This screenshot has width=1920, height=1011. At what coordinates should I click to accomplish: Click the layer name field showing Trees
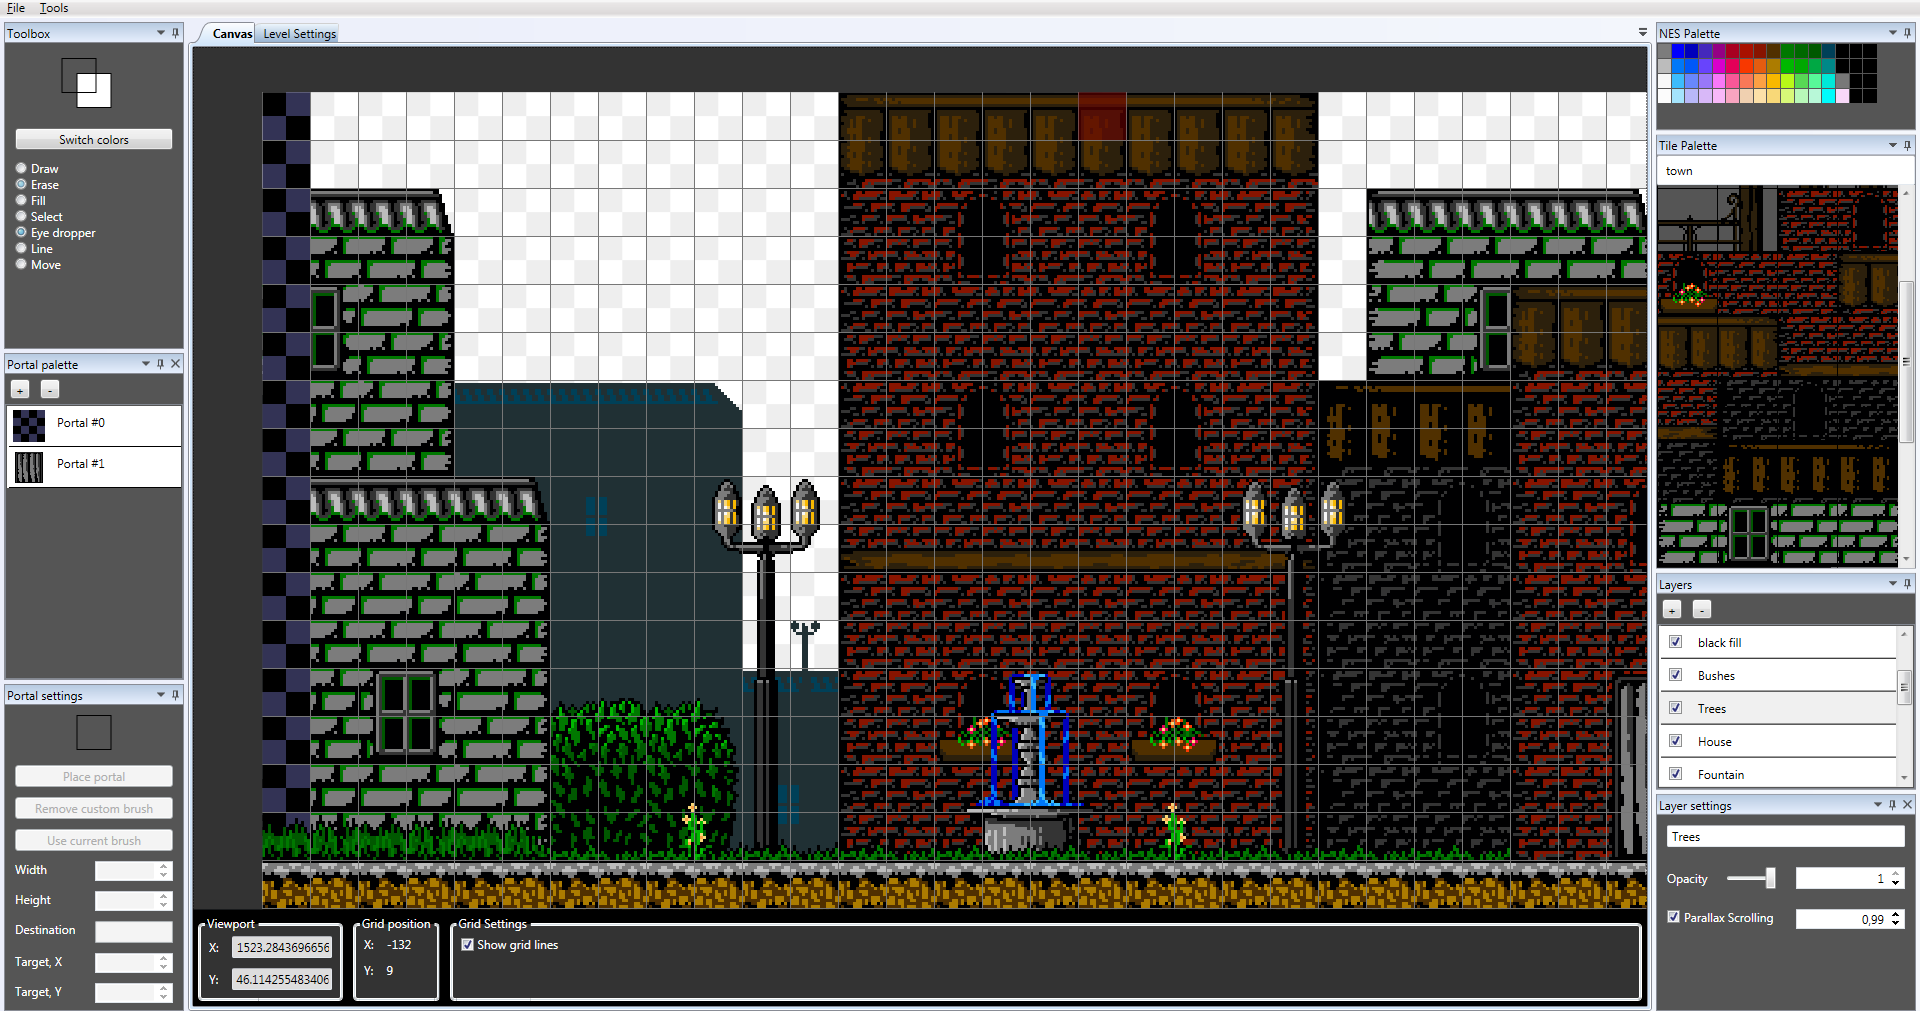tap(1785, 837)
